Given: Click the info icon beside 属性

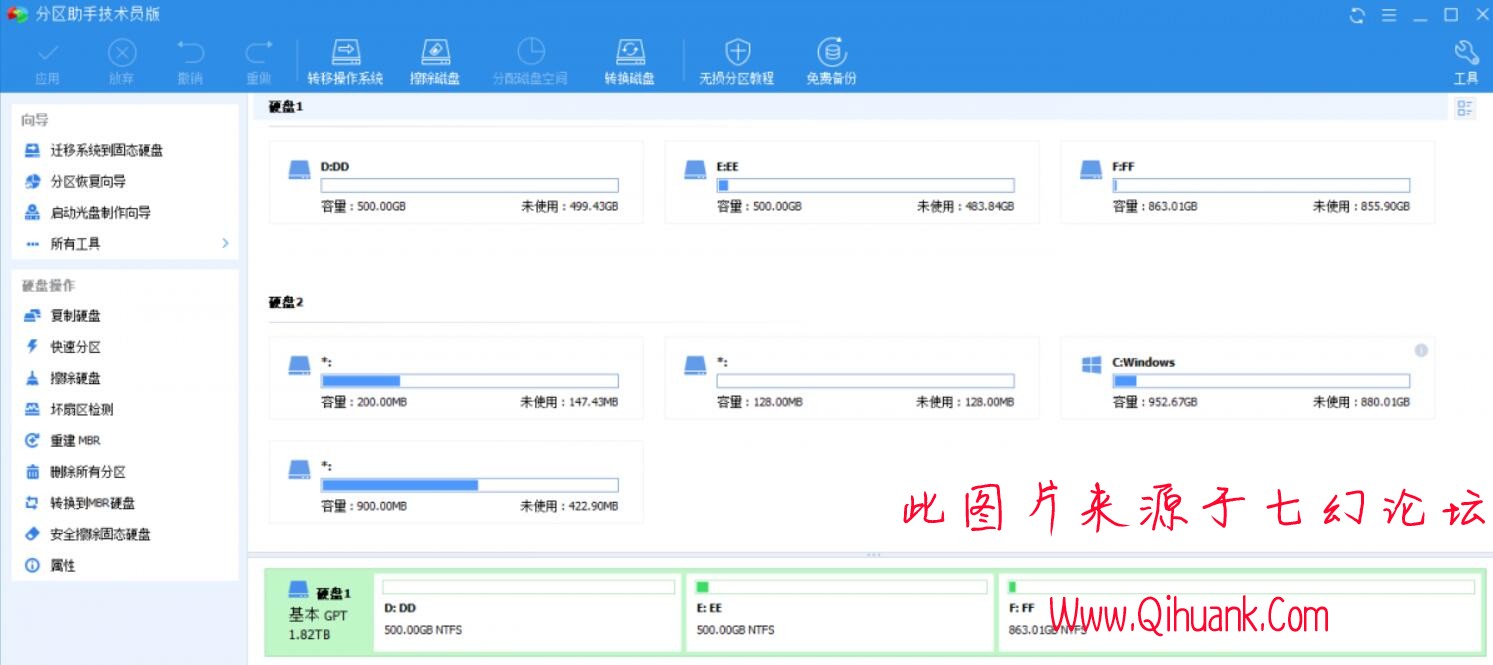Looking at the screenshot, I should [x=32, y=566].
